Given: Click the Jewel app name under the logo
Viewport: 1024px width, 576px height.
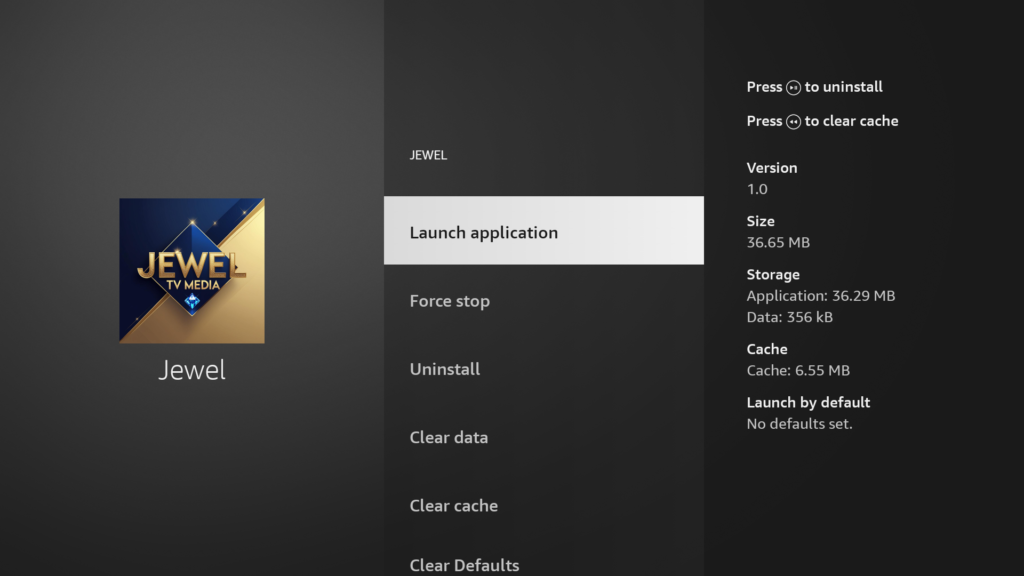Looking at the screenshot, I should 192,370.
